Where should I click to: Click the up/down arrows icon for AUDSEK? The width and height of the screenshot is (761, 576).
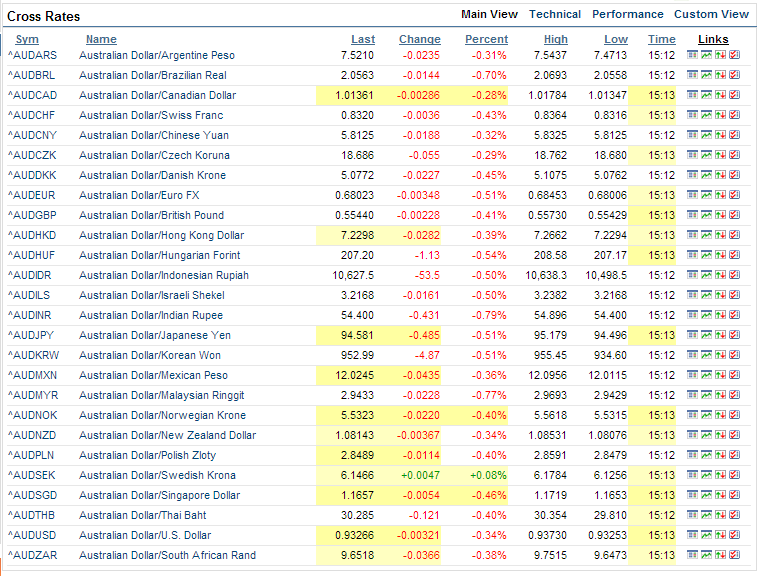(720, 475)
